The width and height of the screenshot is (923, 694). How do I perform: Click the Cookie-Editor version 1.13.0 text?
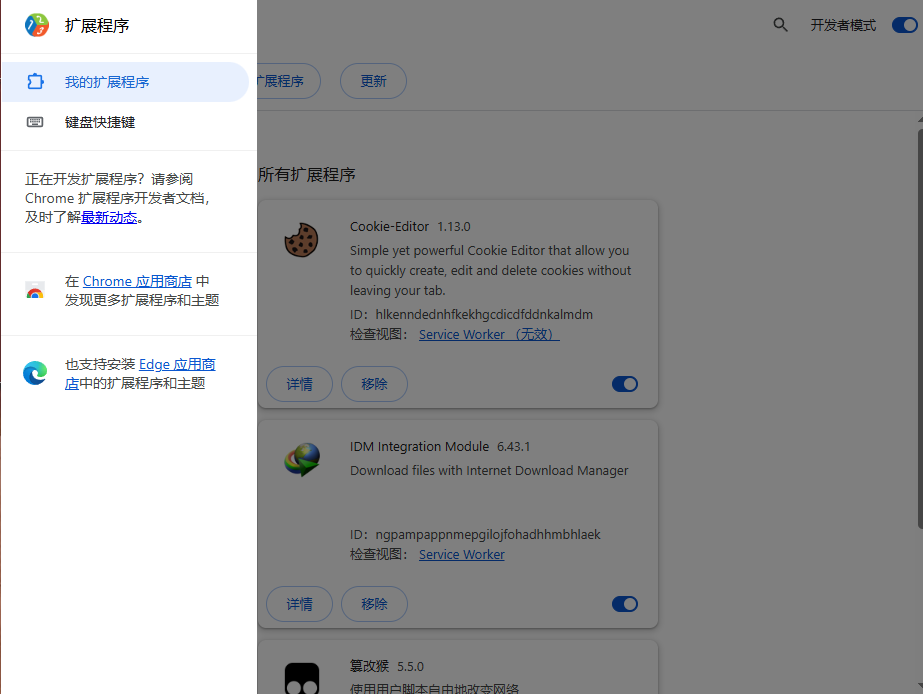point(454,227)
